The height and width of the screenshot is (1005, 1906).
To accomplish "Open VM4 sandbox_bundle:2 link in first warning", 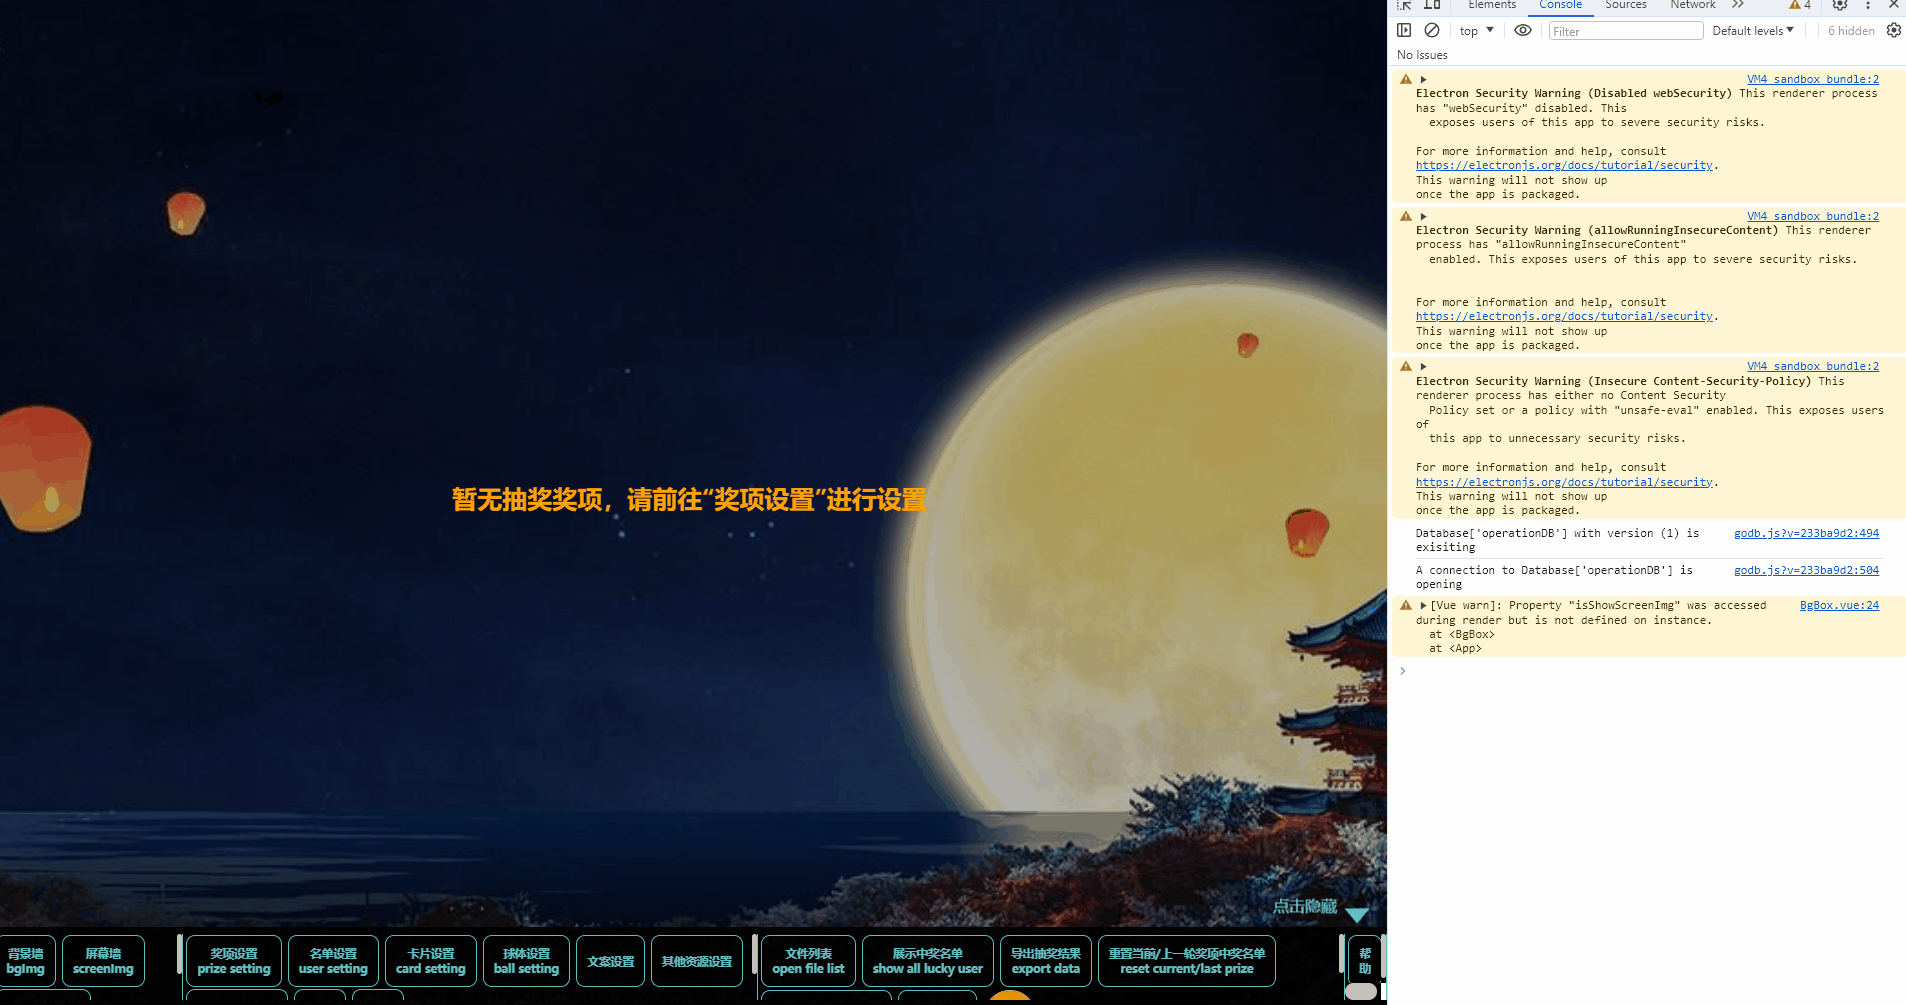I will (x=1813, y=79).
